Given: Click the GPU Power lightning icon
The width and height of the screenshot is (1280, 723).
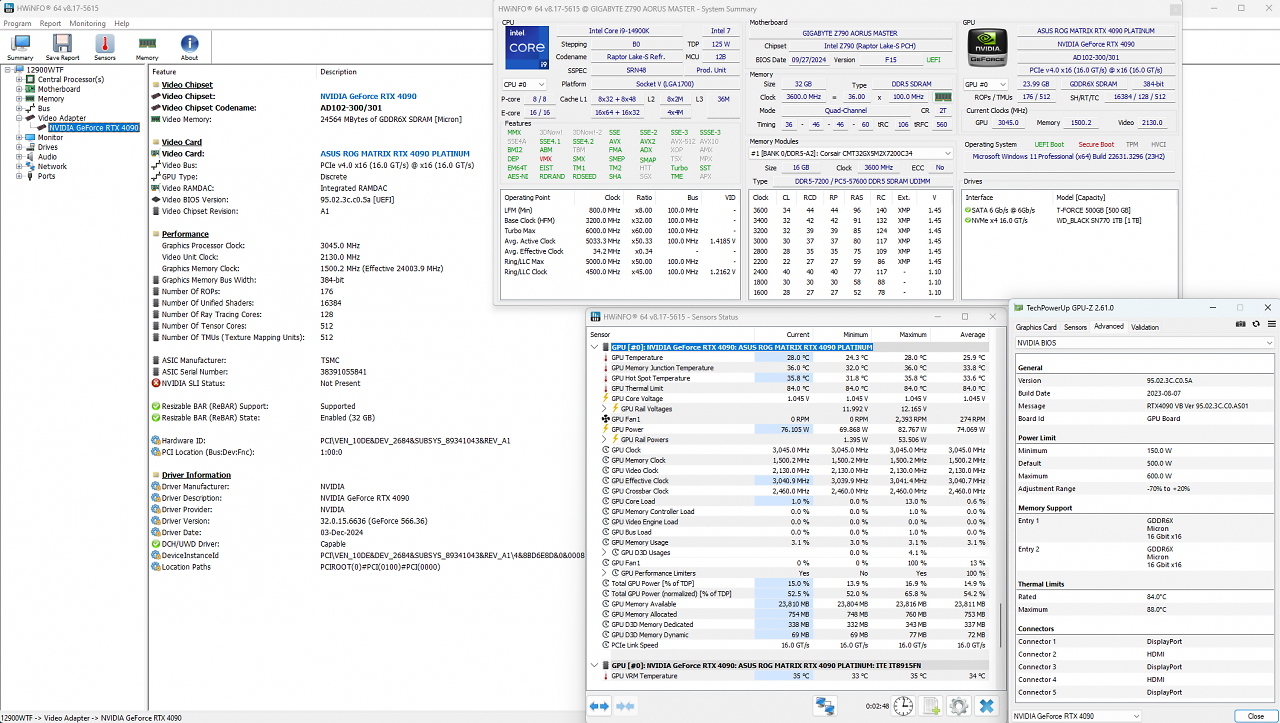Looking at the screenshot, I should pos(605,429).
